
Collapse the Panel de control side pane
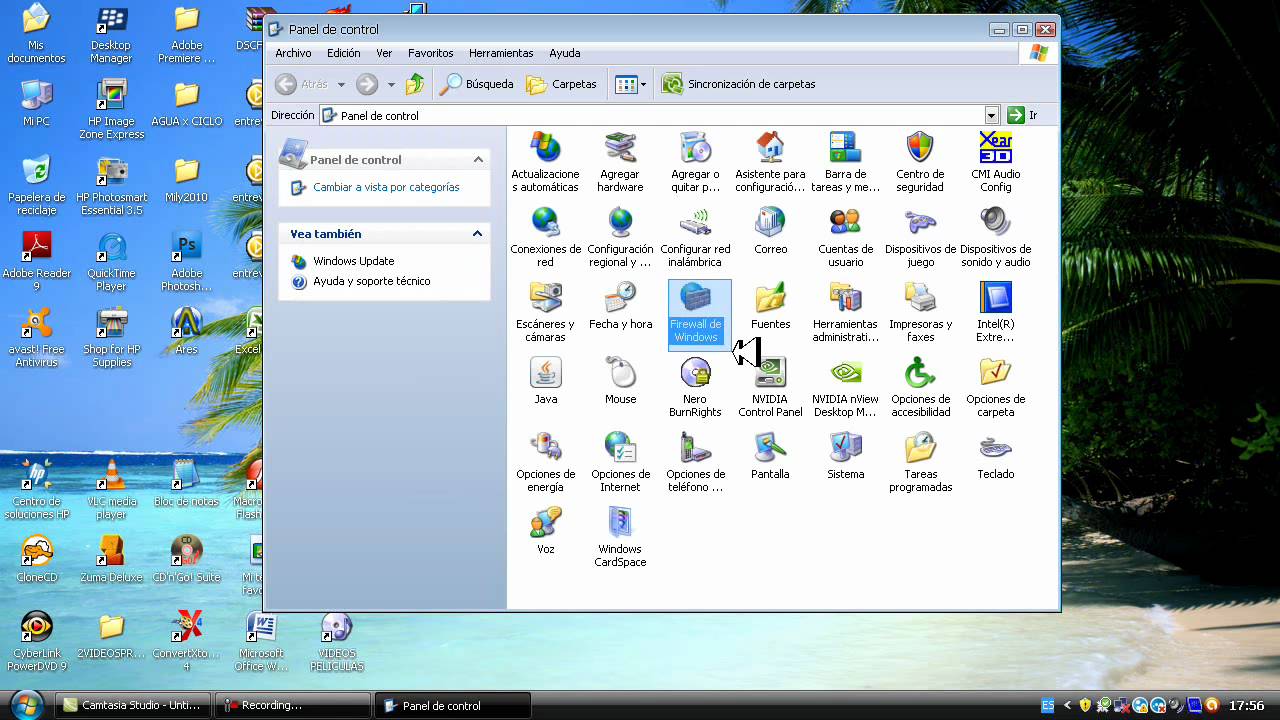click(478, 160)
